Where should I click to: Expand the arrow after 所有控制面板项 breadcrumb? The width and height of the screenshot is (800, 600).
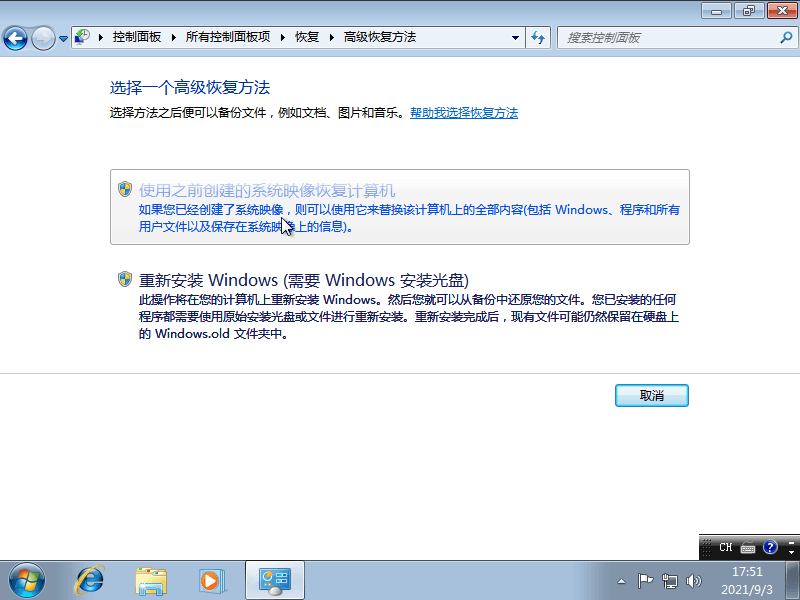tap(283, 37)
